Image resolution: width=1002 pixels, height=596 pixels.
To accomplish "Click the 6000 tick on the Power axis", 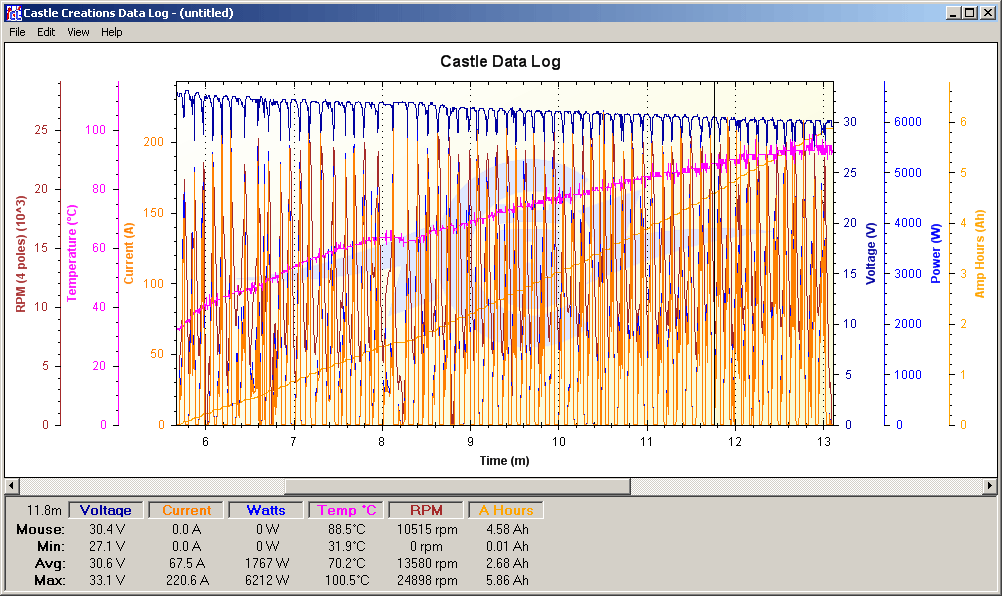I will point(907,122).
